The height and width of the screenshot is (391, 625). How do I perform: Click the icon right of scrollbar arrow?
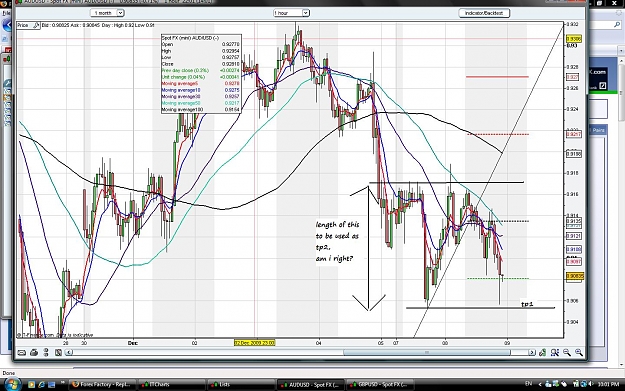[542, 352]
